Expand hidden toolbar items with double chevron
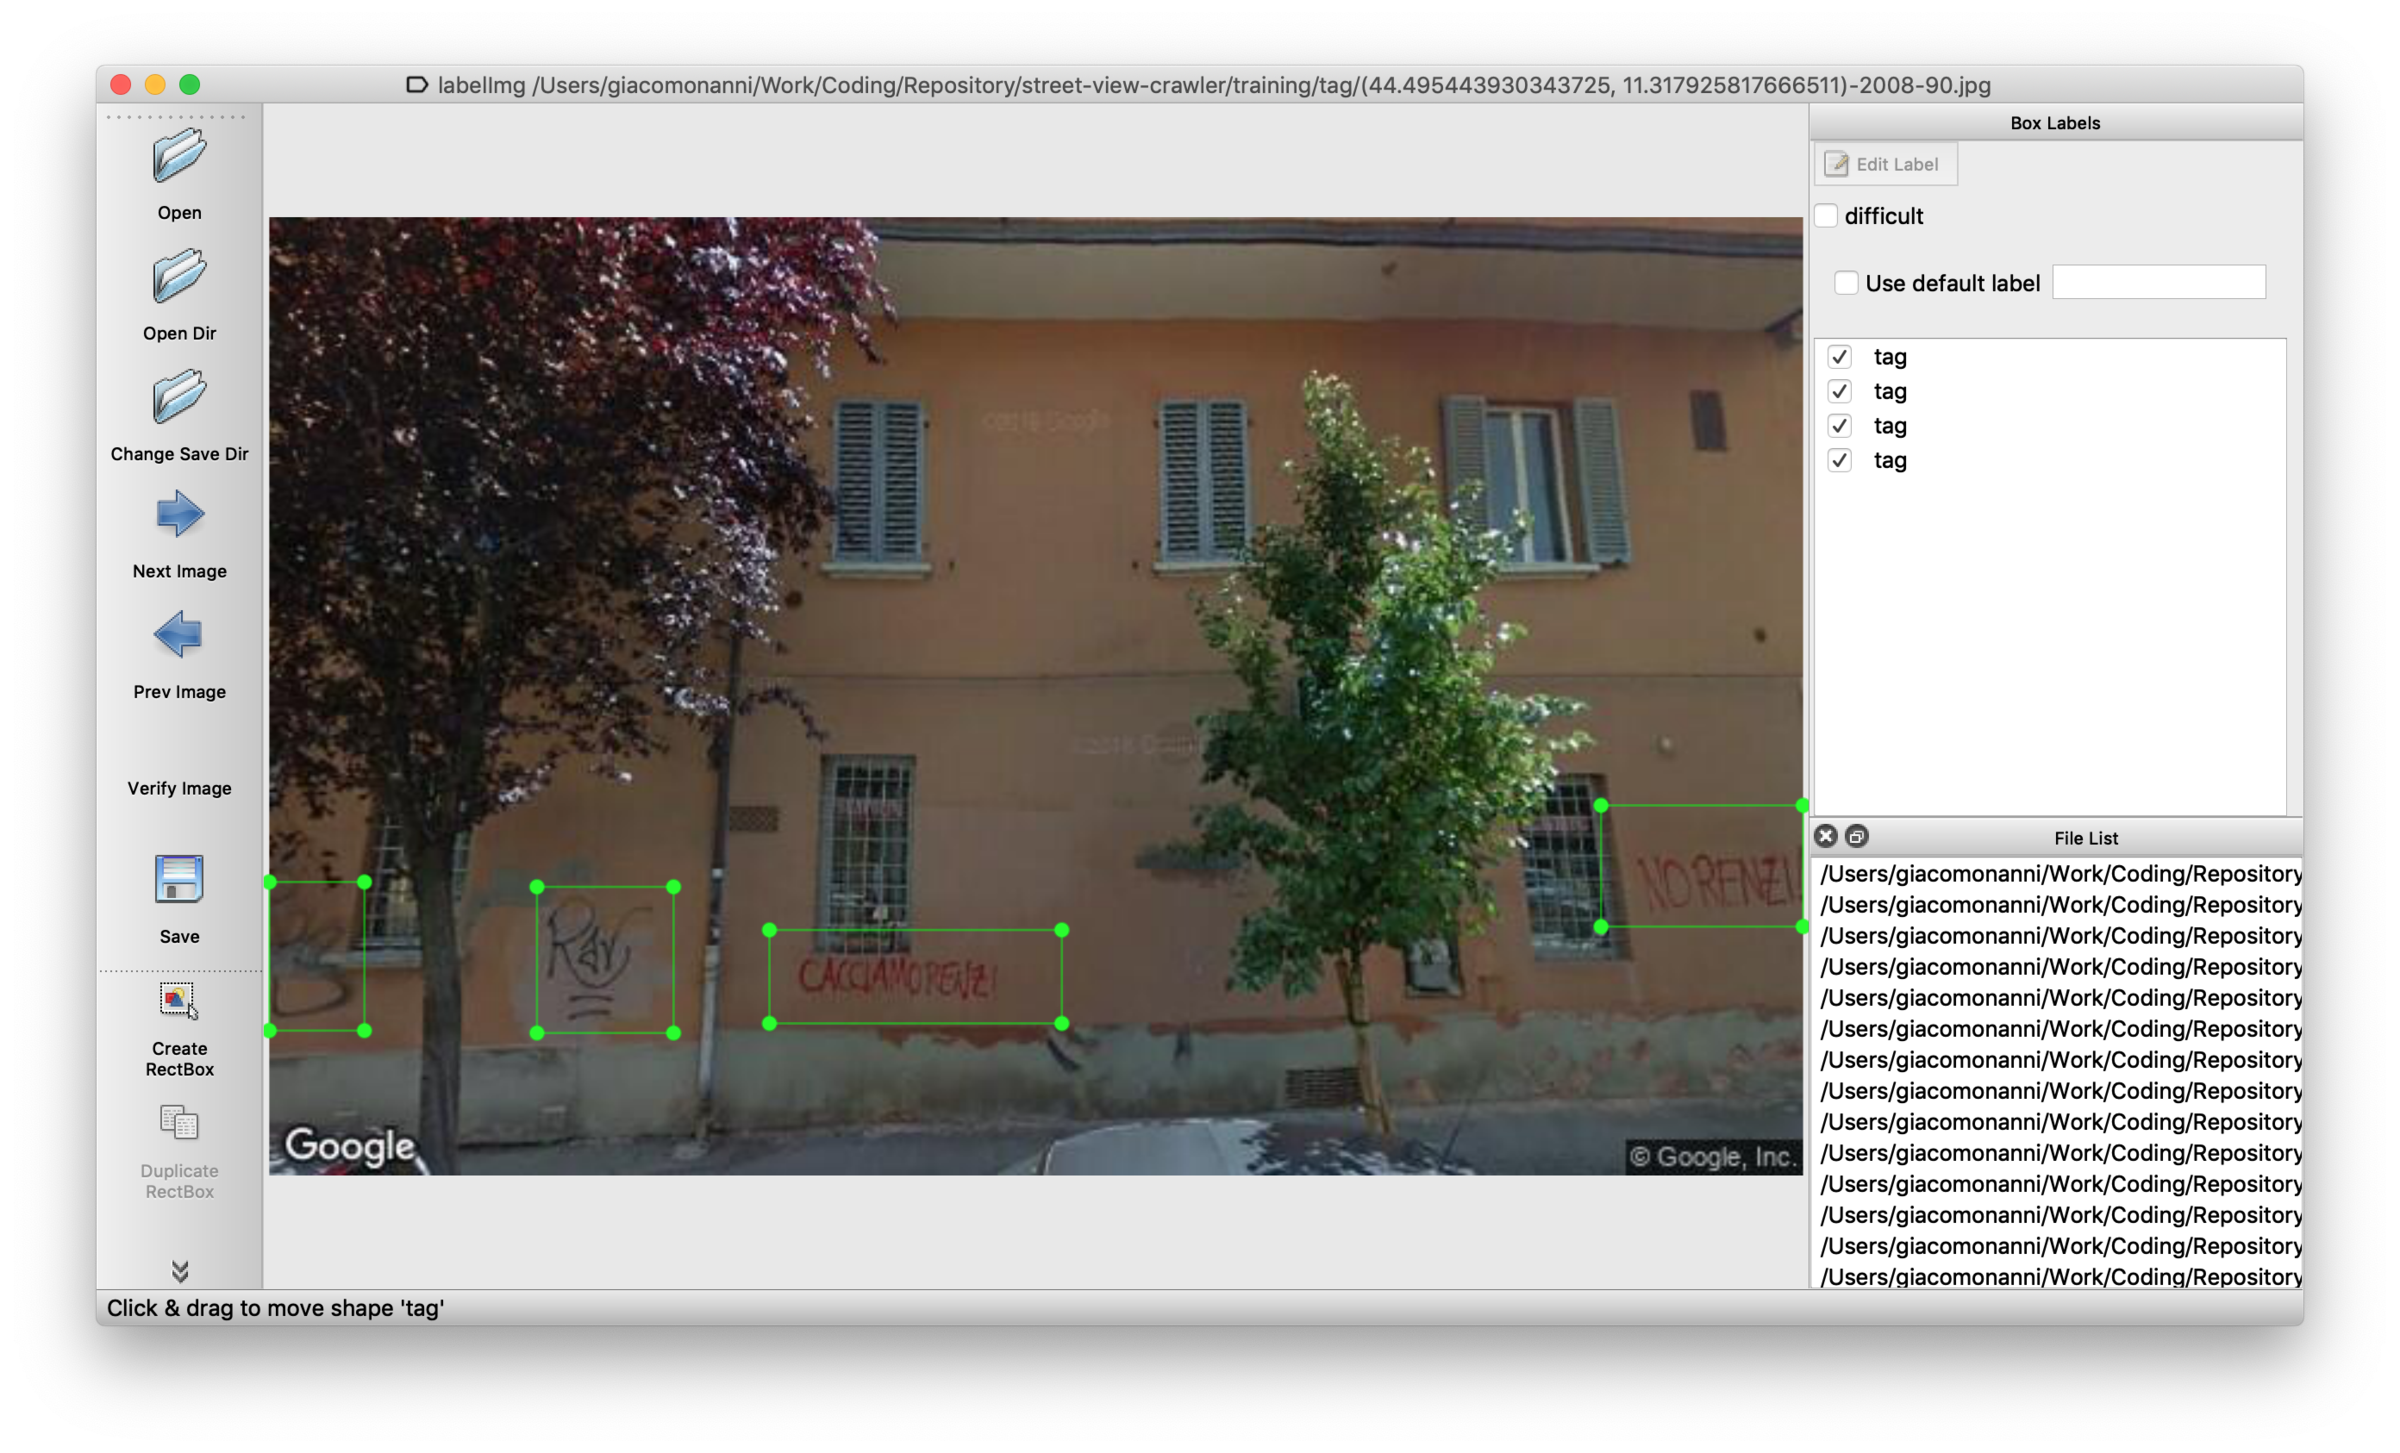Screen dimensions: 2400x1453 (180, 1271)
